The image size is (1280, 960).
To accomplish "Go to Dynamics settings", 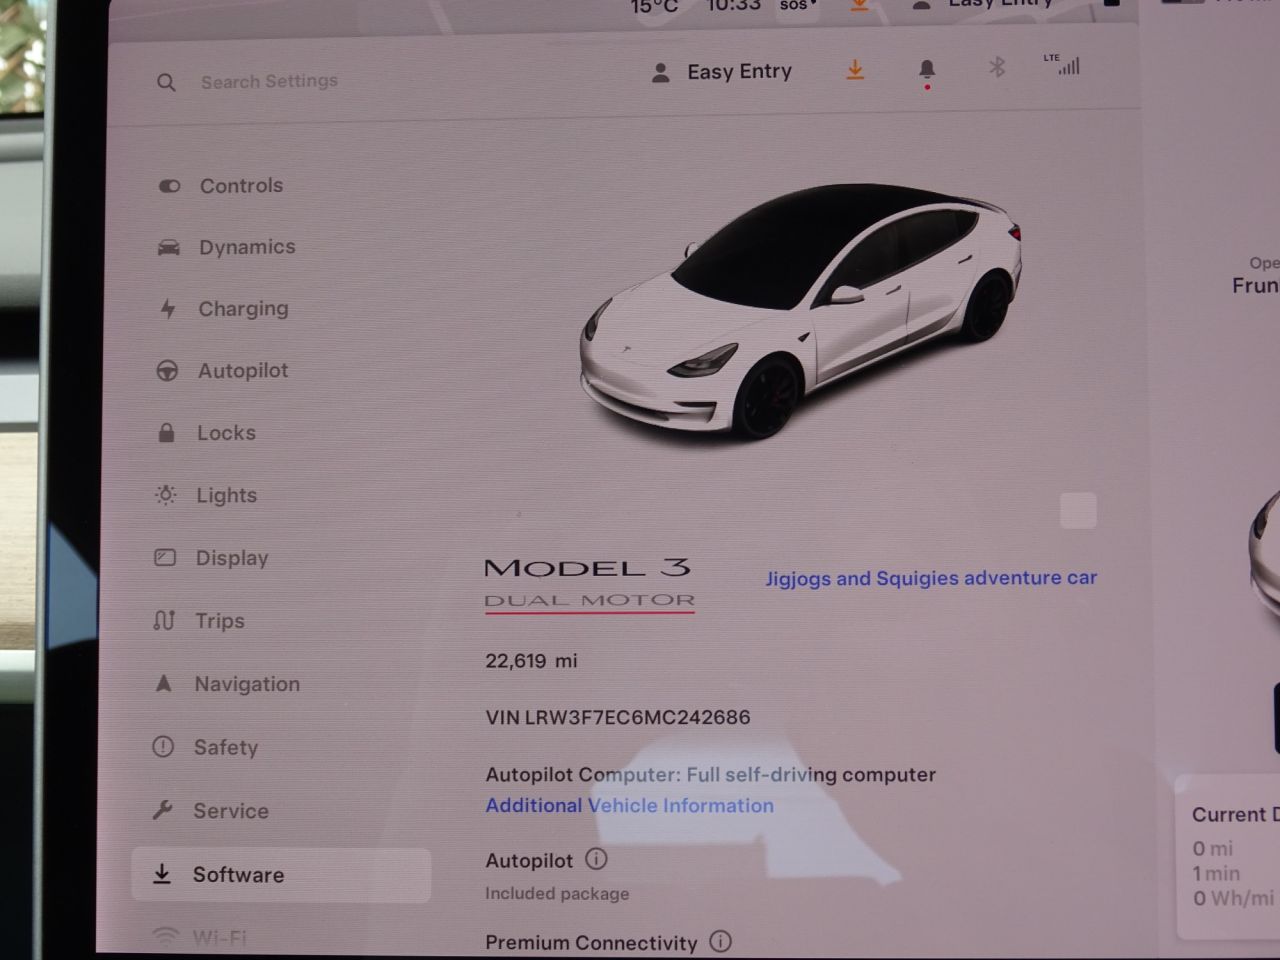I will [x=246, y=247].
